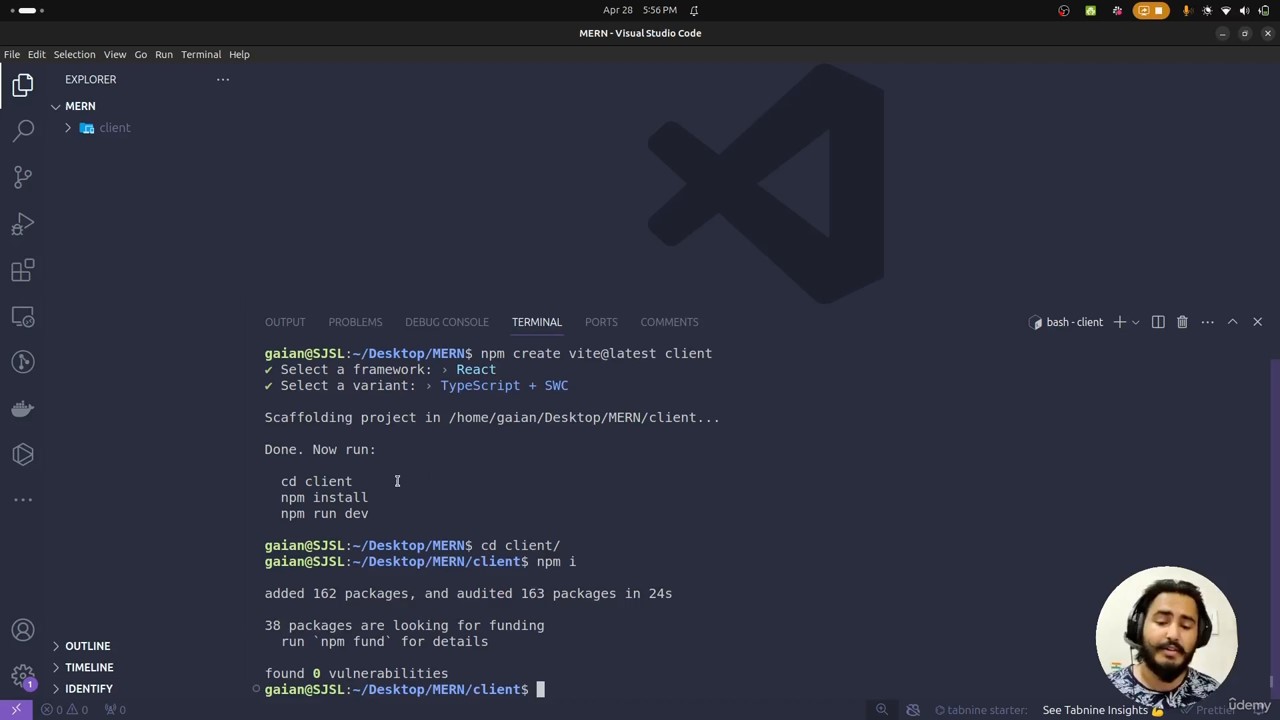
Task: Click the ports forwarded indicator in status bar
Action: coord(115,710)
